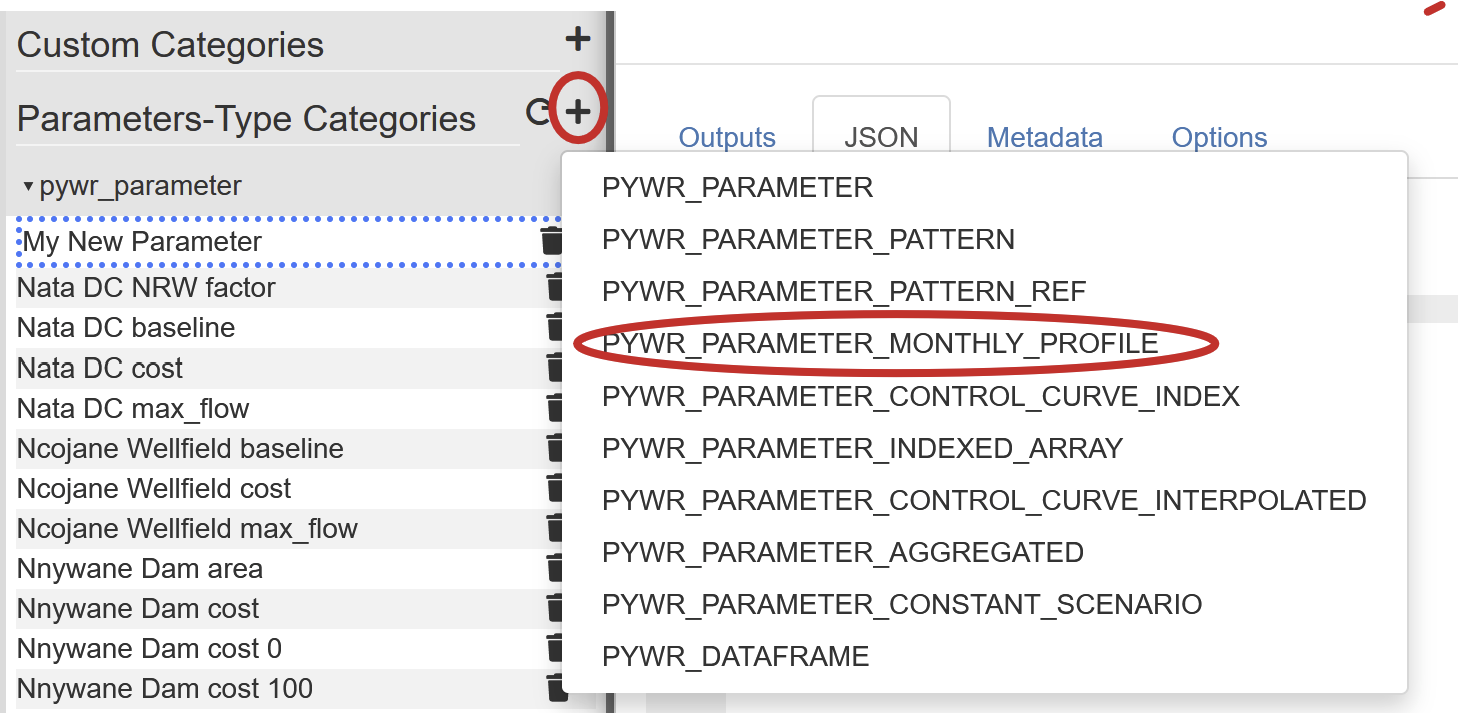Image resolution: width=1458 pixels, height=713 pixels.
Task: Click the plus beside Parameters-Type Categories
Action: [x=578, y=111]
